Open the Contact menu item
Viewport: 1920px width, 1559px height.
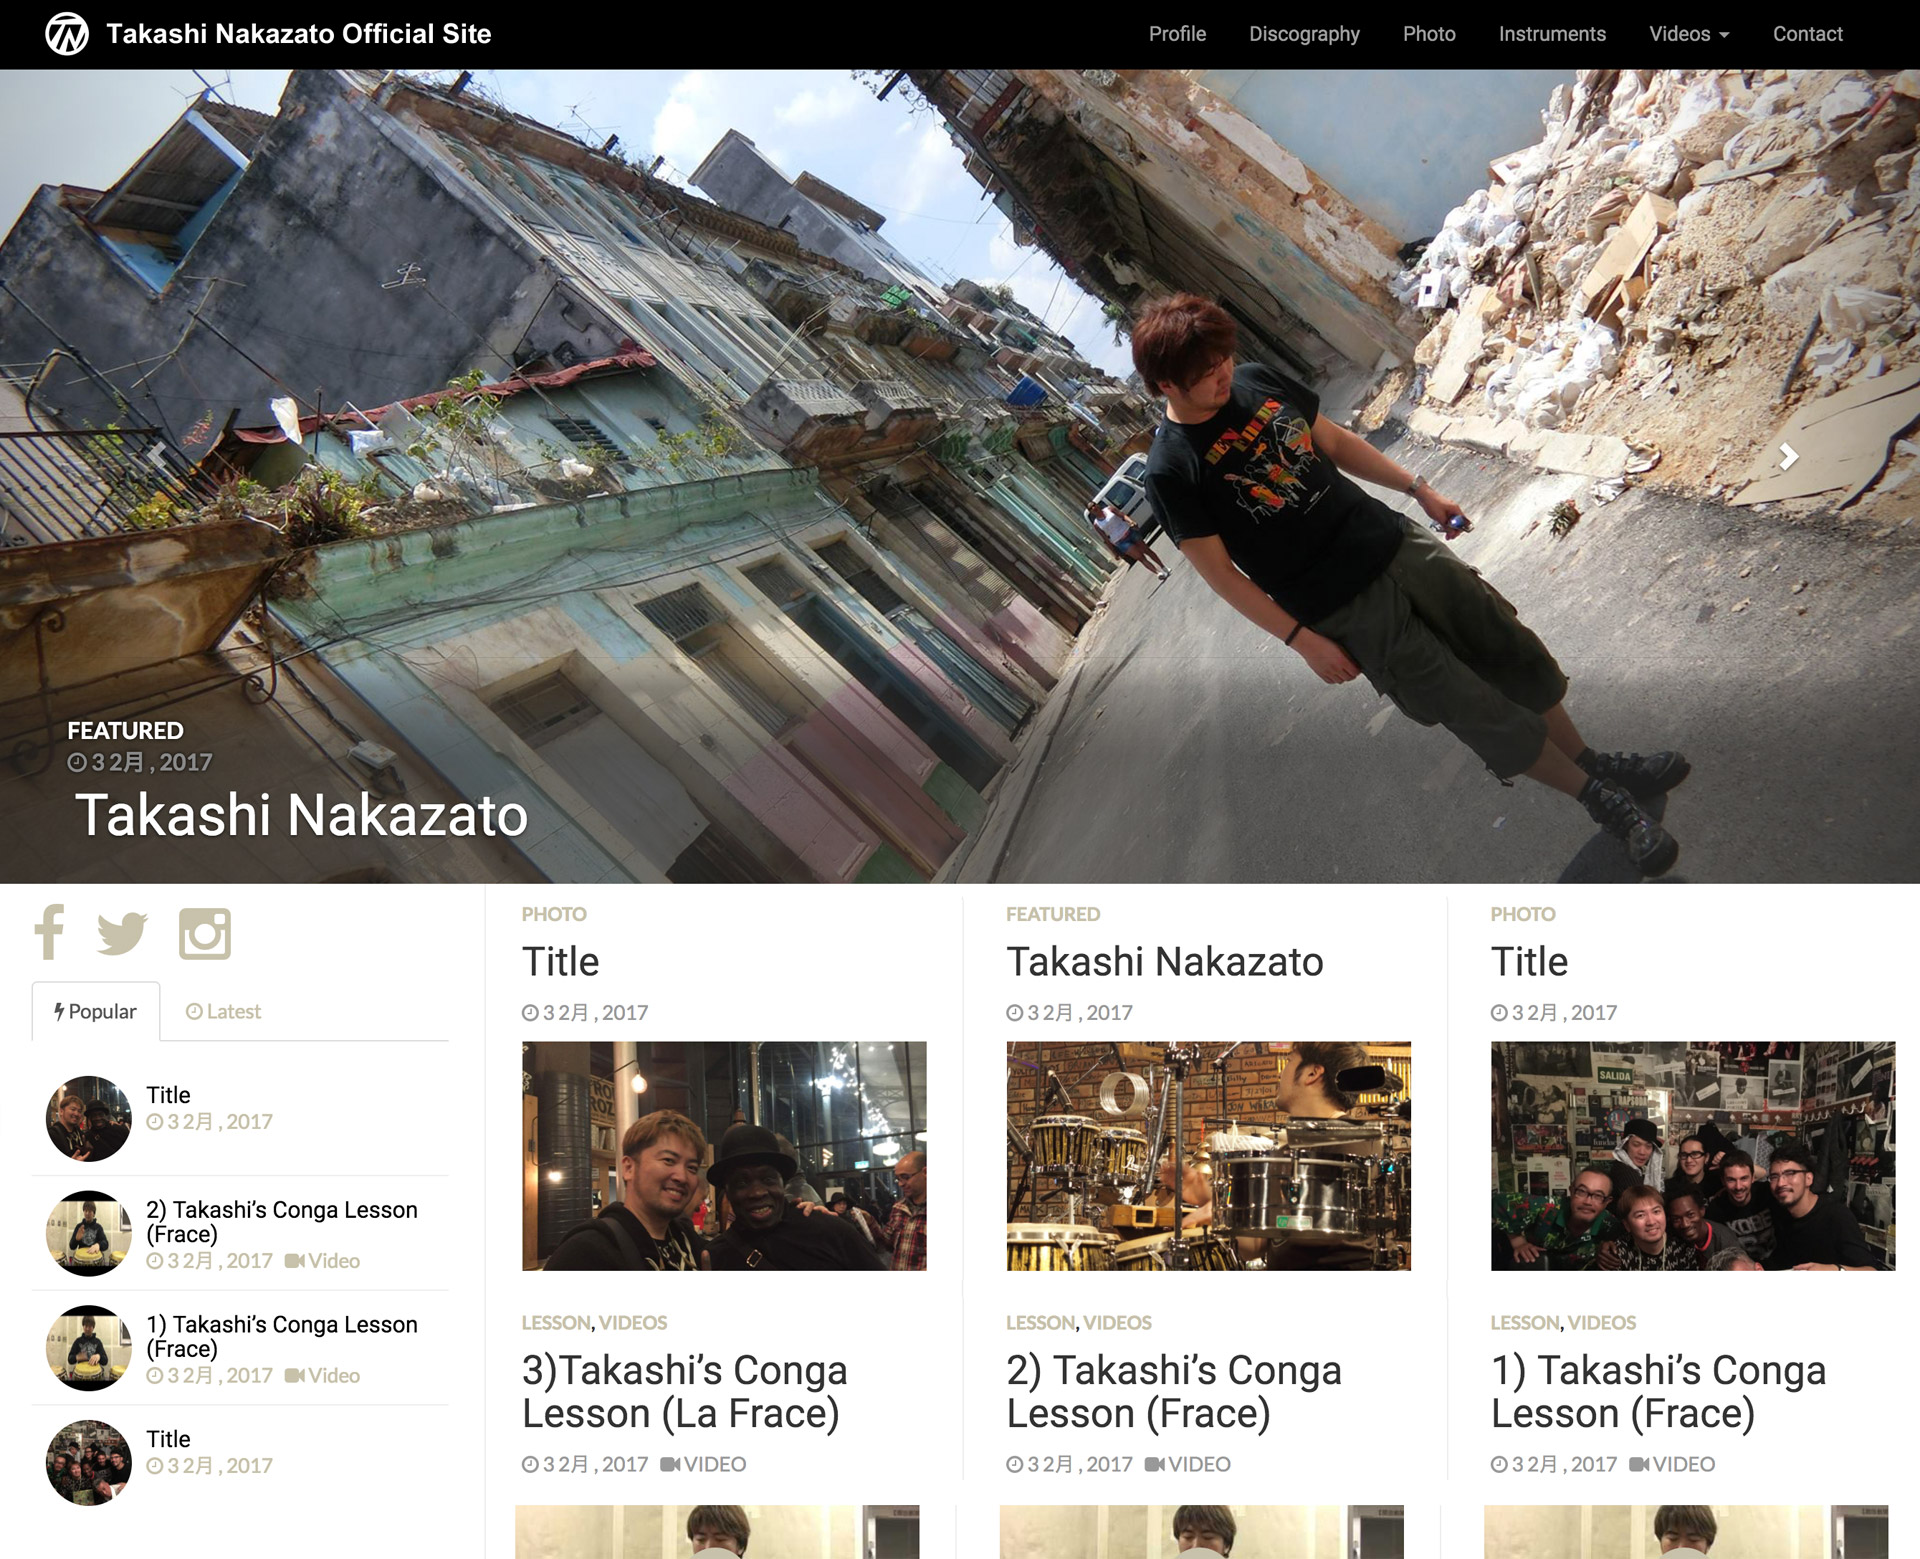click(x=1807, y=34)
